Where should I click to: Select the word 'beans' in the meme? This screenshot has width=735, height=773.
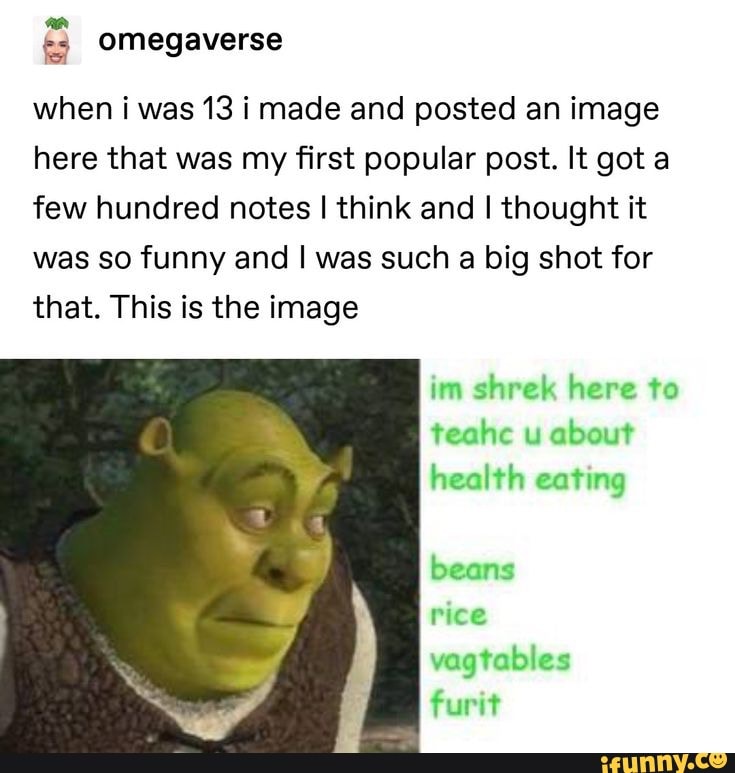click(x=472, y=569)
